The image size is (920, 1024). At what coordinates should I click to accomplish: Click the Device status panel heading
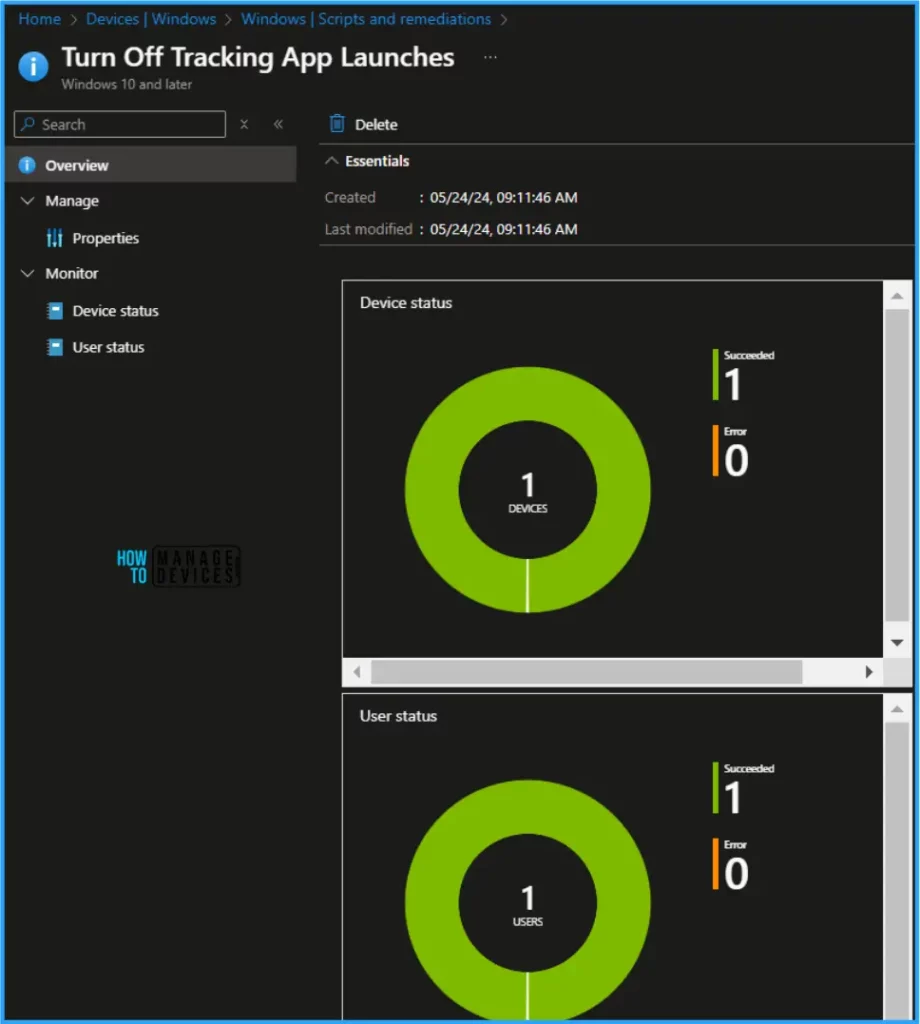click(x=405, y=303)
